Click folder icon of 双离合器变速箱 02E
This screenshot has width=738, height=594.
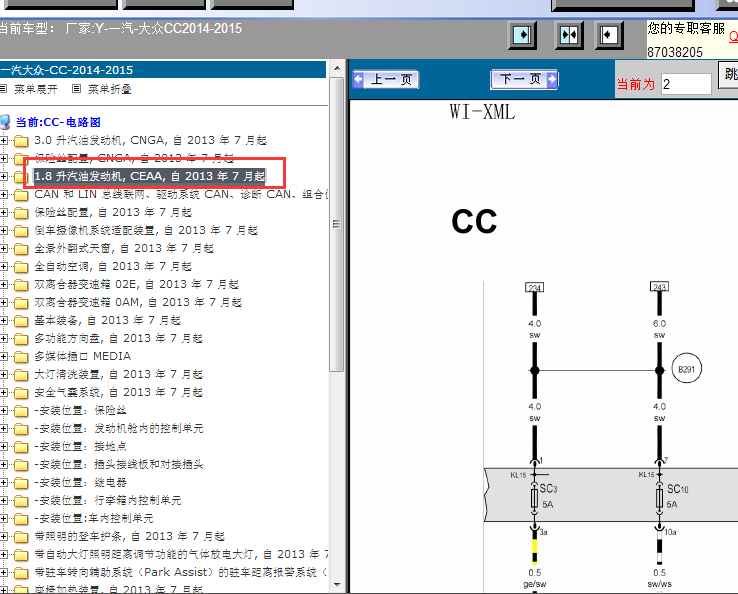click(x=21, y=285)
